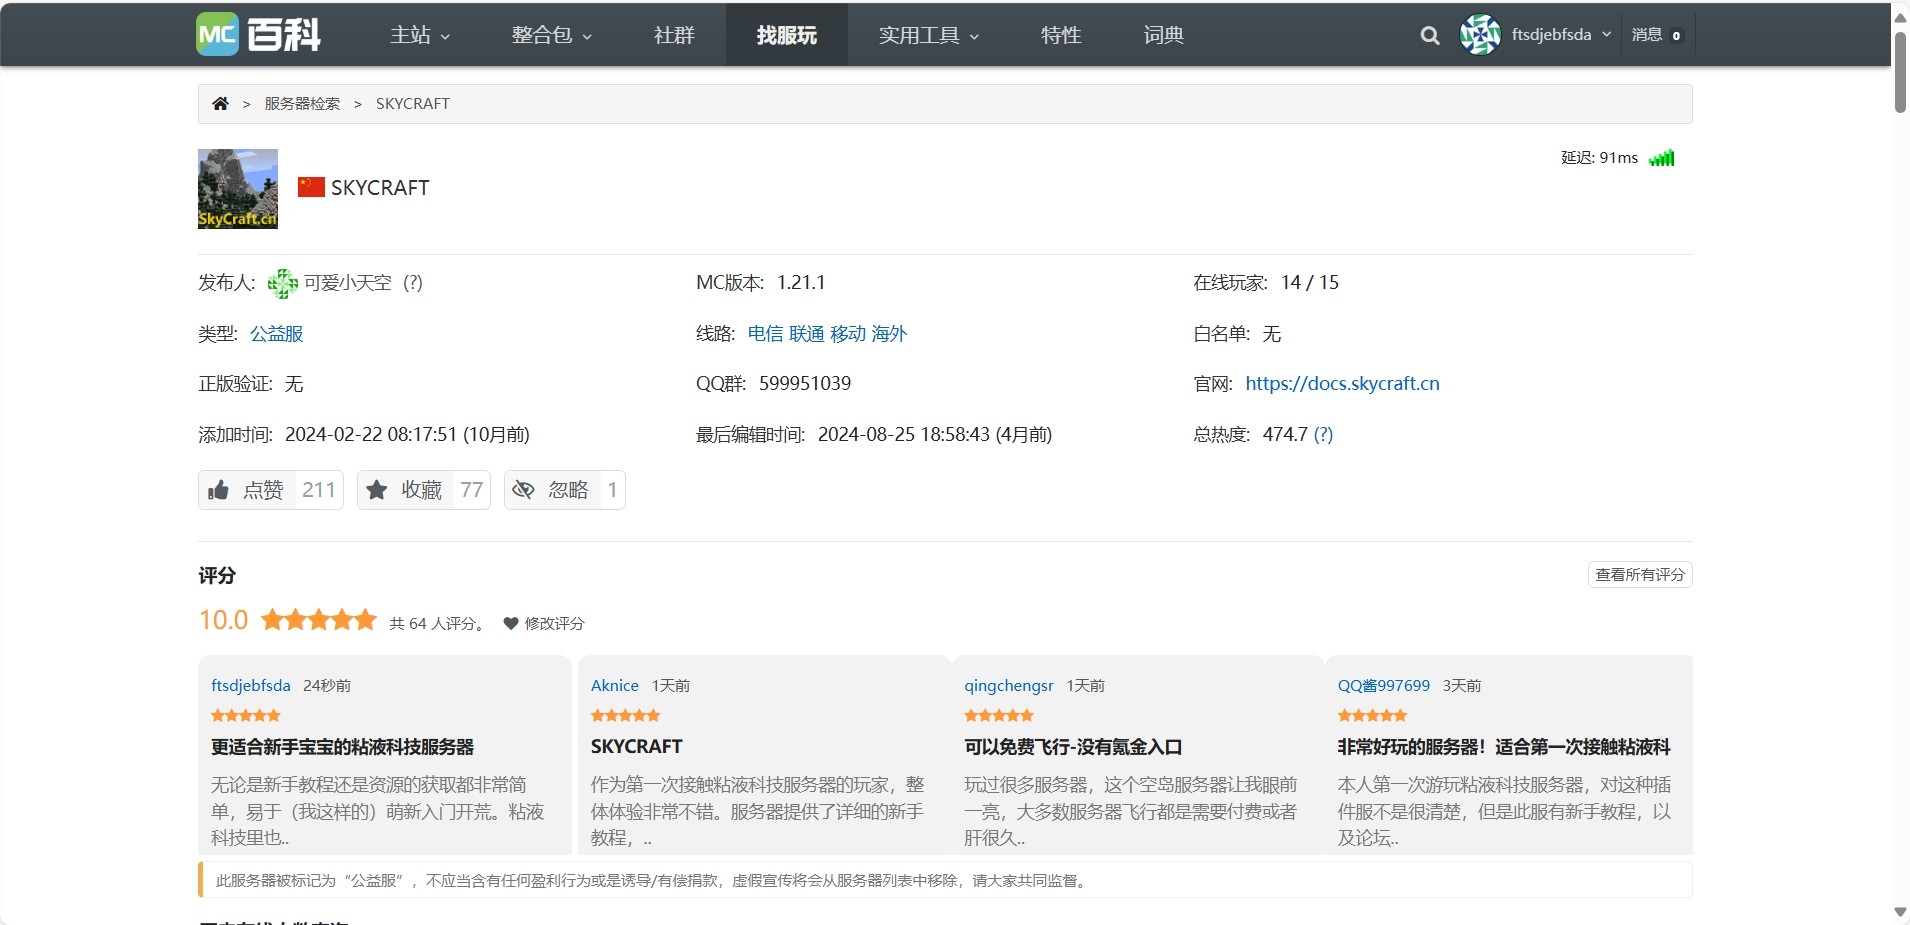Viewport: 1910px width, 925px height.
Task: Click the 10.0 rating stars
Action: click(x=319, y=620)
